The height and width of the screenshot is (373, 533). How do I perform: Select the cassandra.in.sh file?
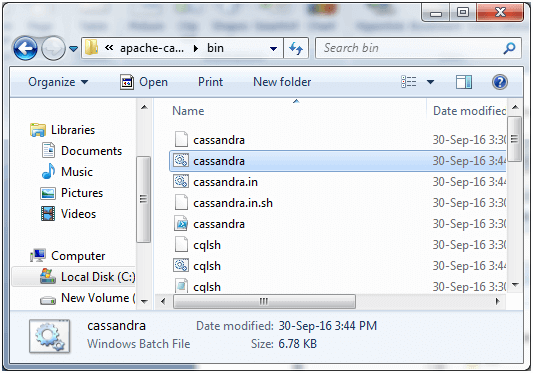pos(337,203)
